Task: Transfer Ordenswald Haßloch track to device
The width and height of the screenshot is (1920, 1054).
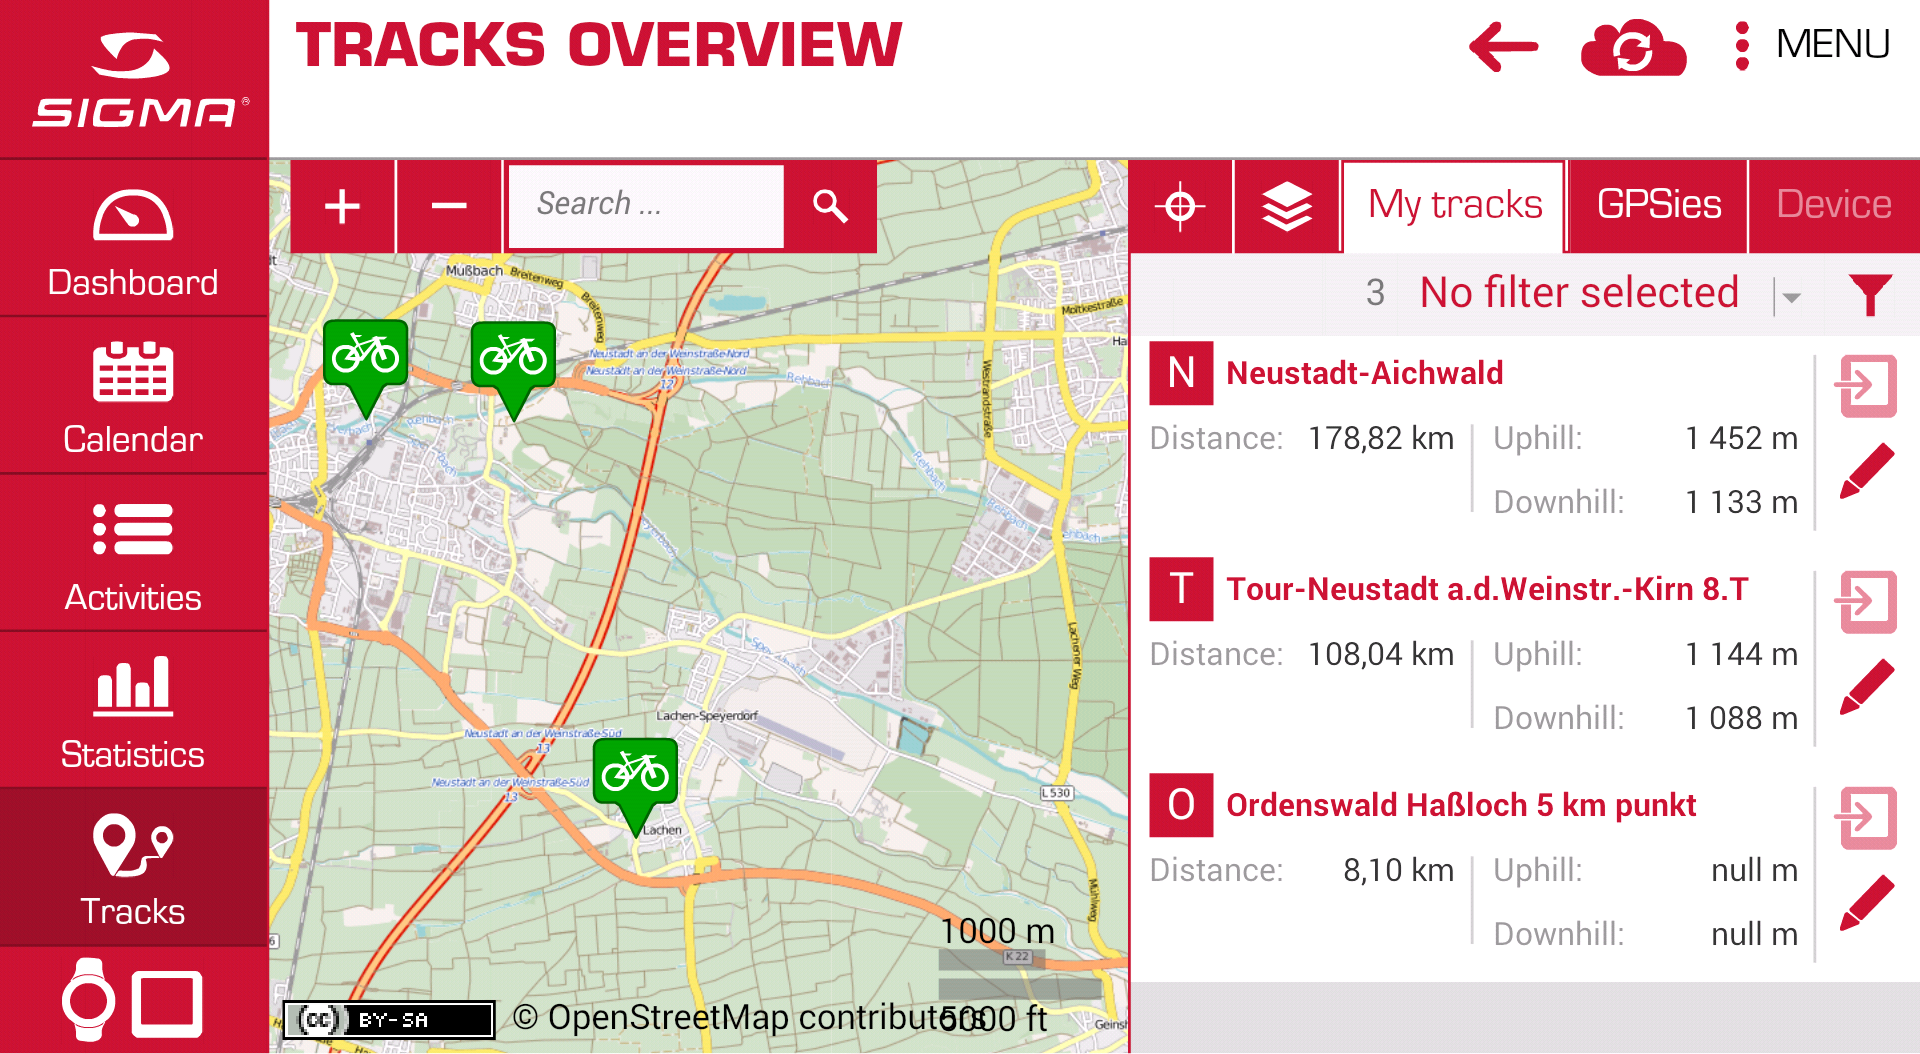Action: click(1866, 817)
